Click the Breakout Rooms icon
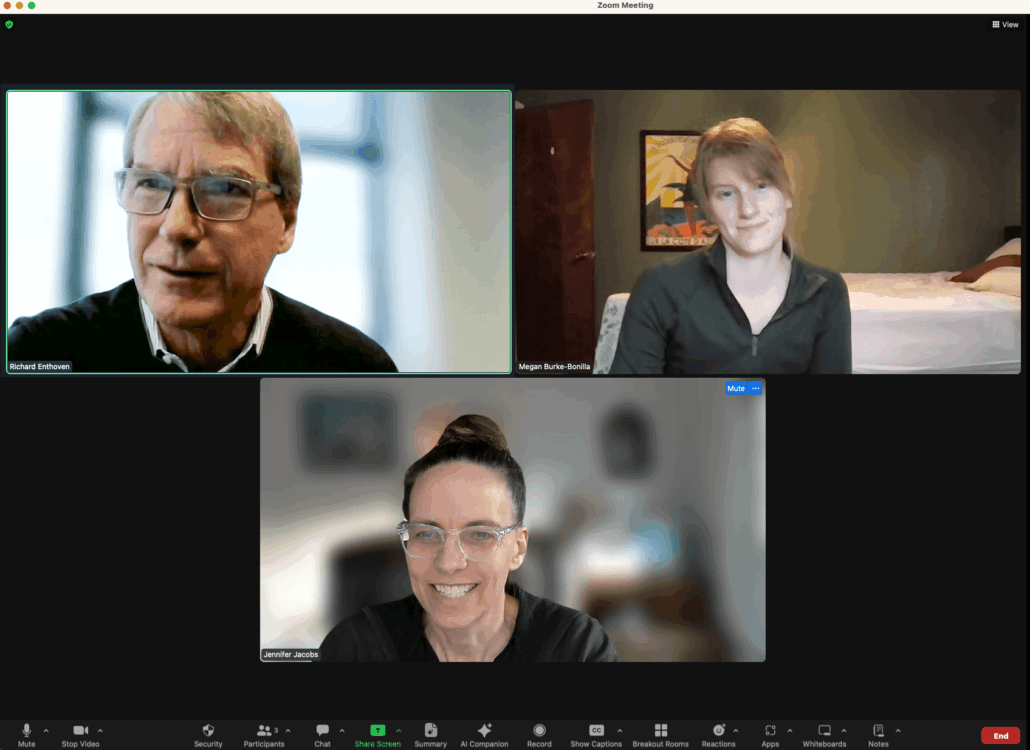Screen dimensions: 1030x750 coord(660,732)
